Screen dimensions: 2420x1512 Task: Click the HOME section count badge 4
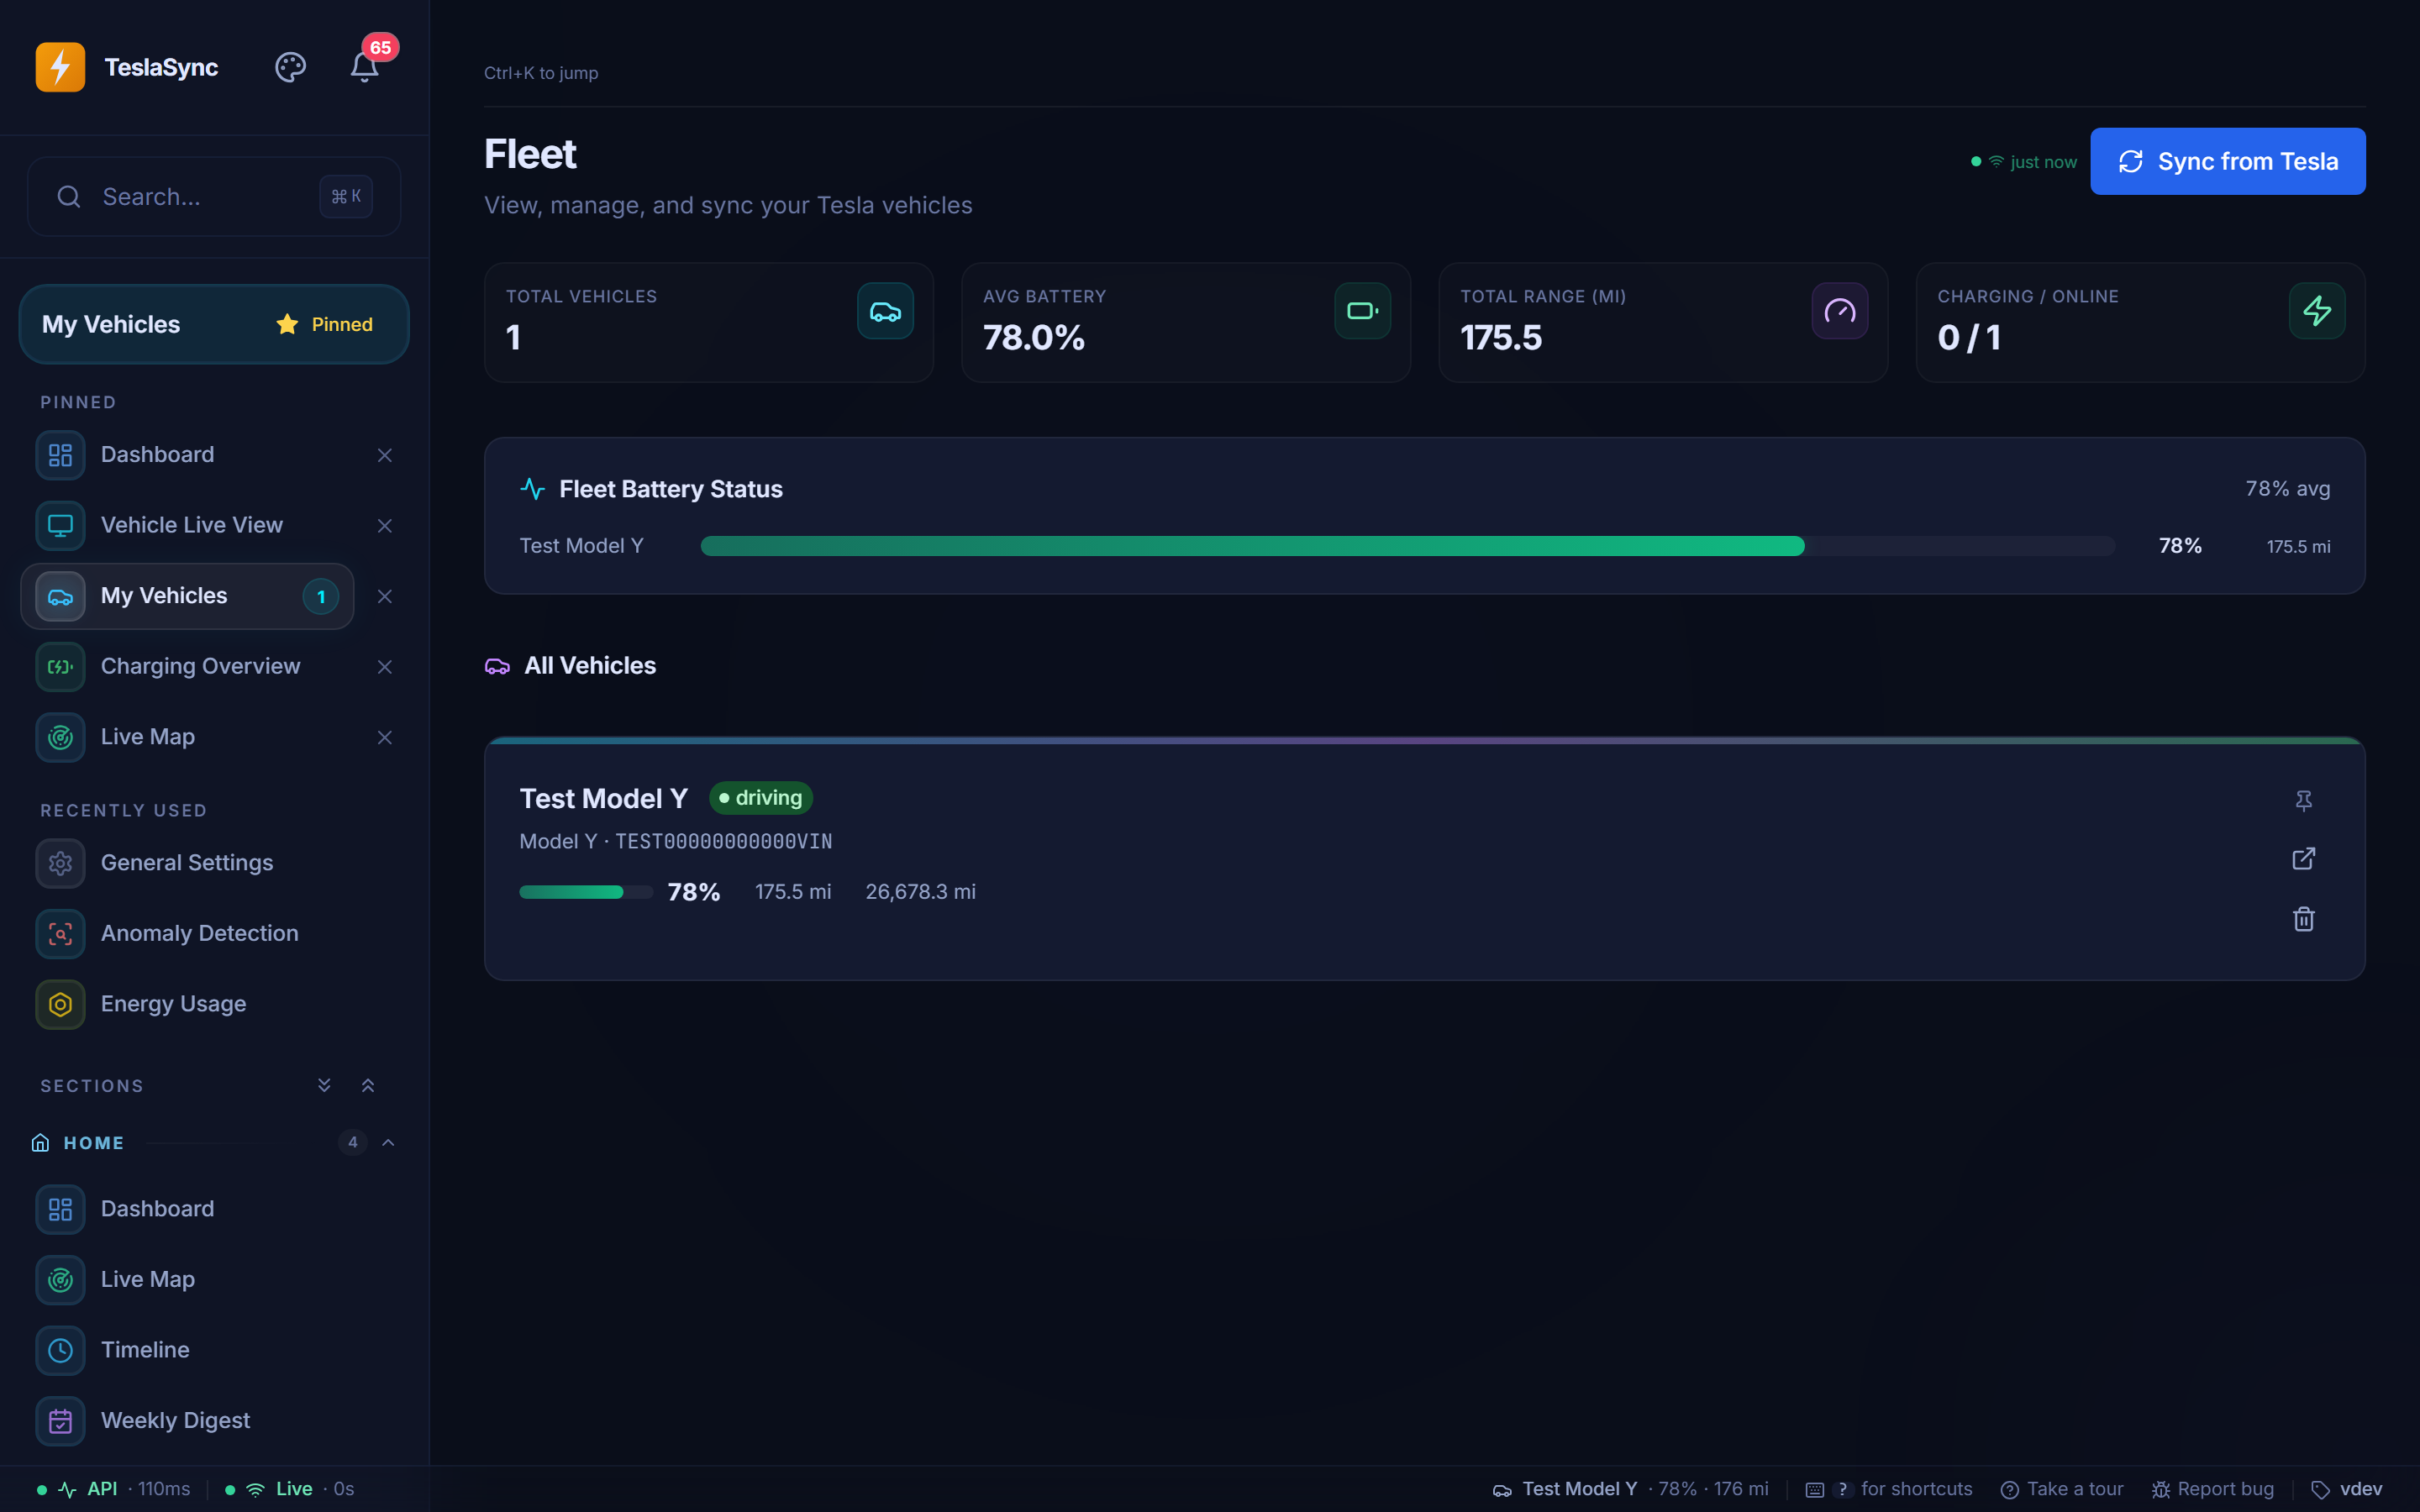[x=352, y=1142]
